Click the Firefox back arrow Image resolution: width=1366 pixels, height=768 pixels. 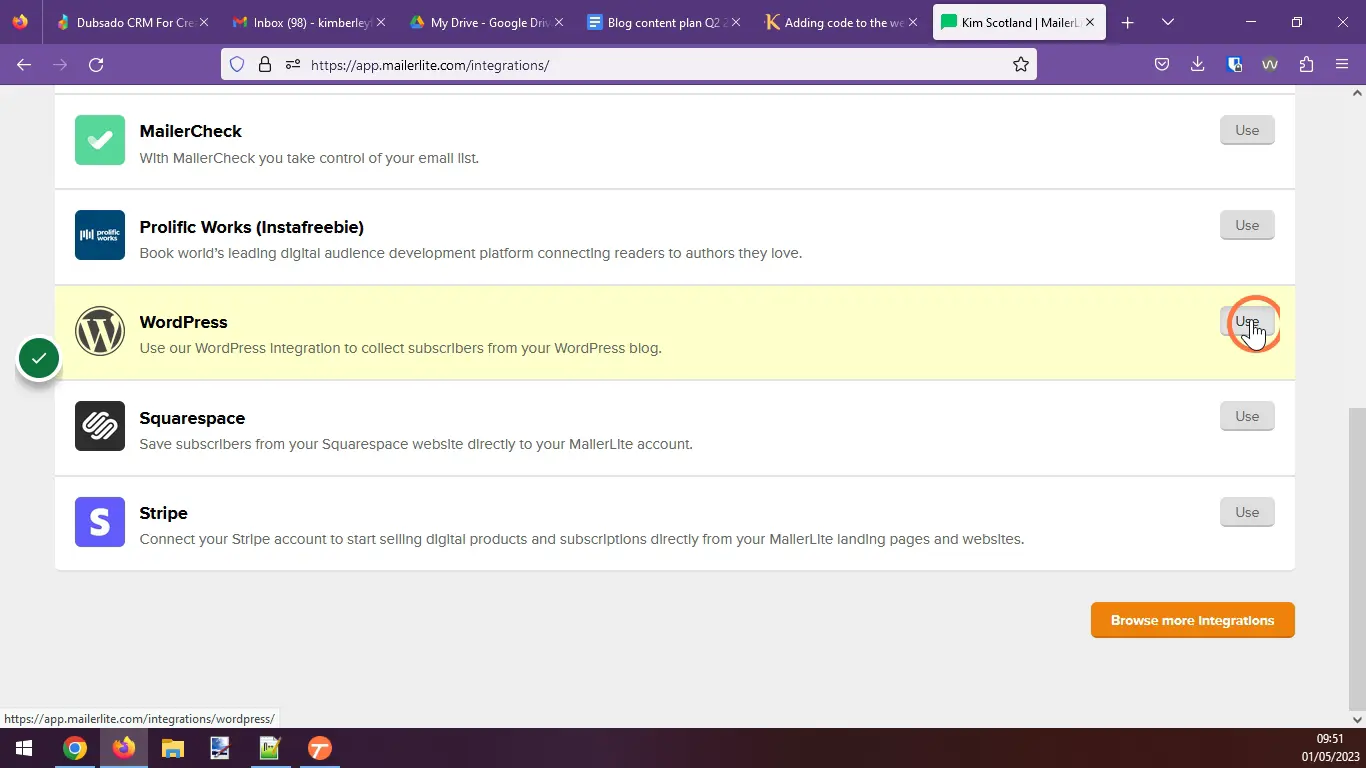[x=24, y=65]
